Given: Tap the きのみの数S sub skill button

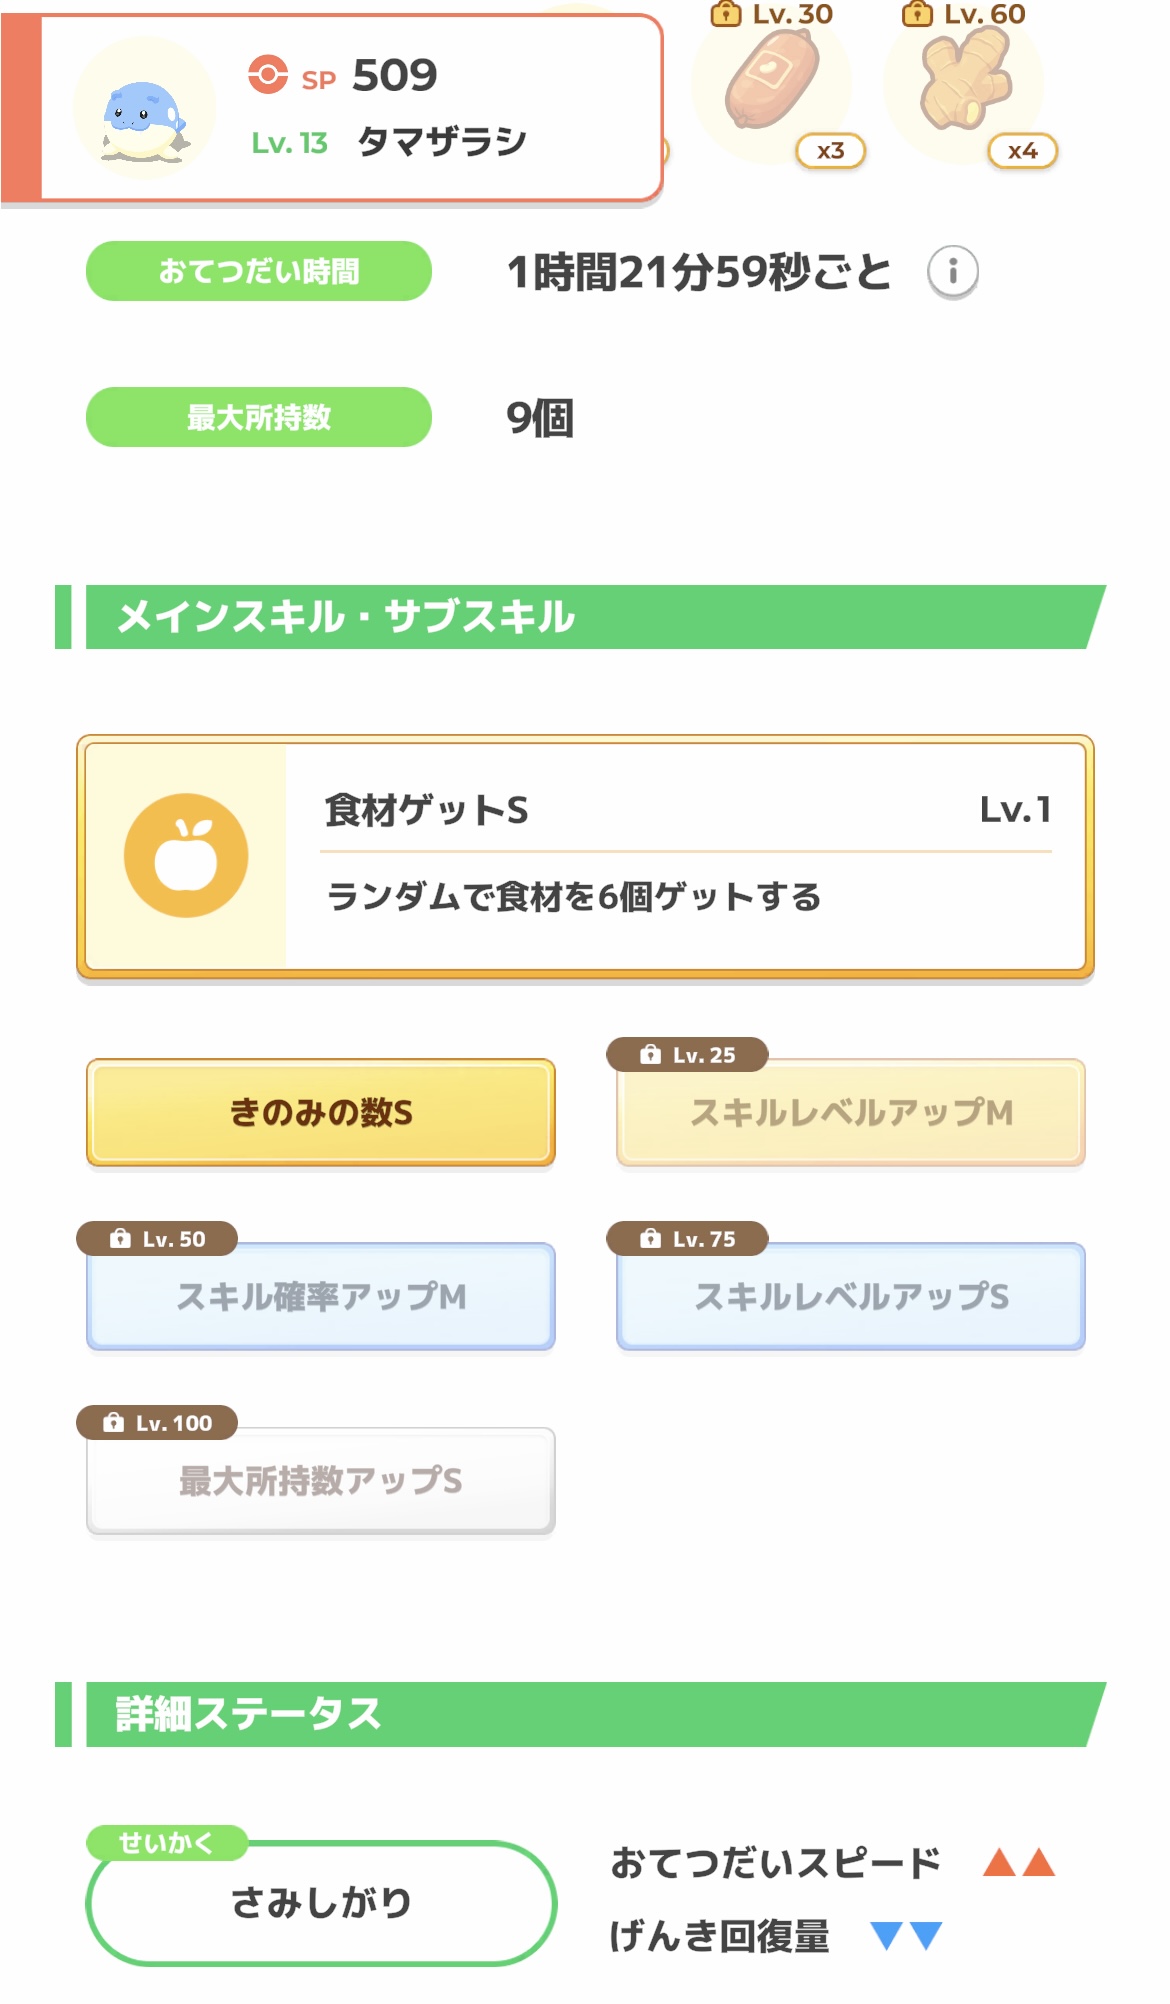Looking at the screenshot, I should pyautogui.click(x=321, y=1112).
